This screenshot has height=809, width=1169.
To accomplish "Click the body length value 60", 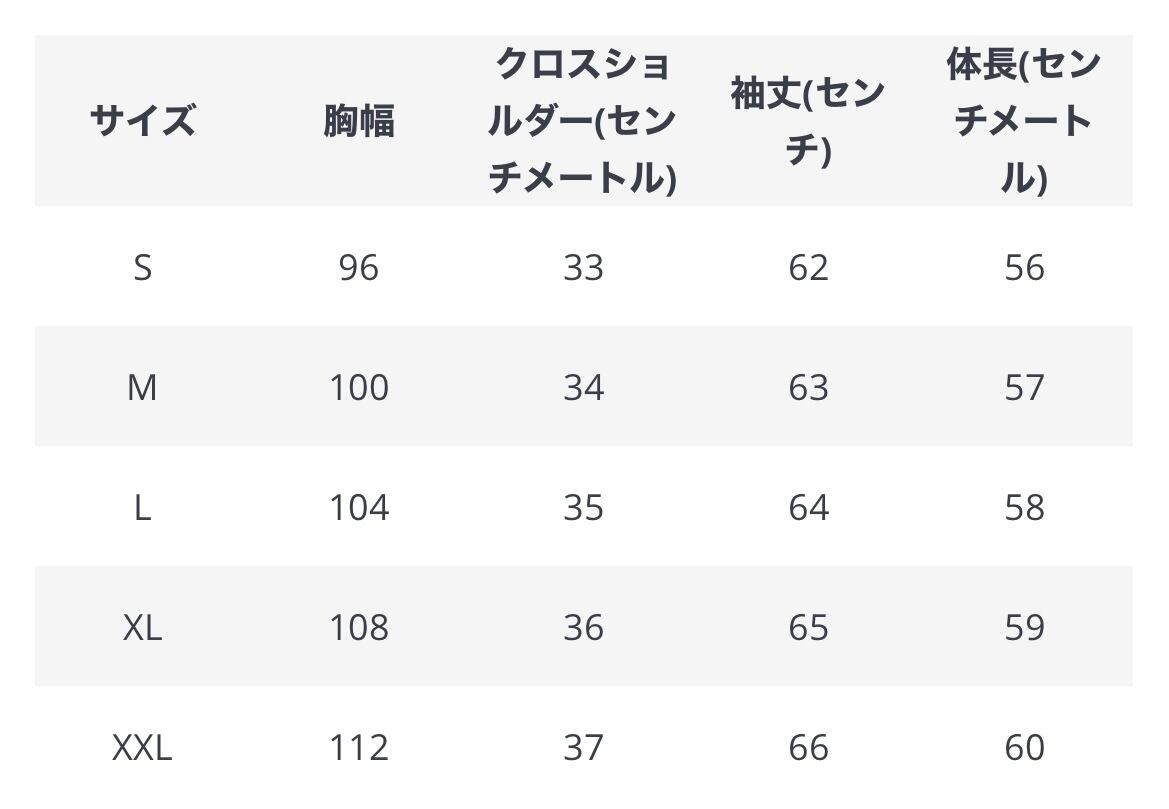I will pyautogui.click(x=1024, y=747).
